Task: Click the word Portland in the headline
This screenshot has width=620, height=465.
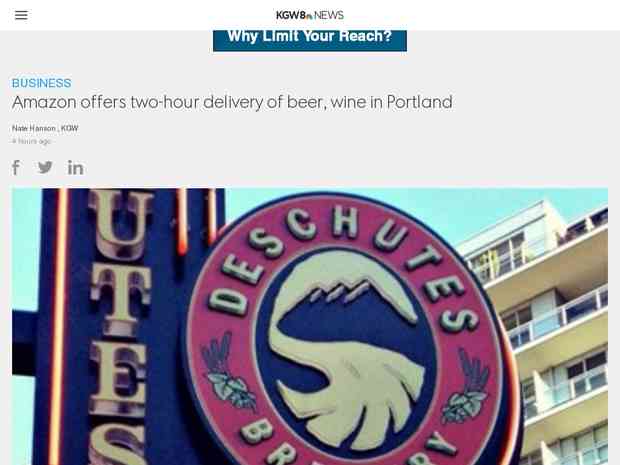Action: pyautogui.click(x=420, y=102)
